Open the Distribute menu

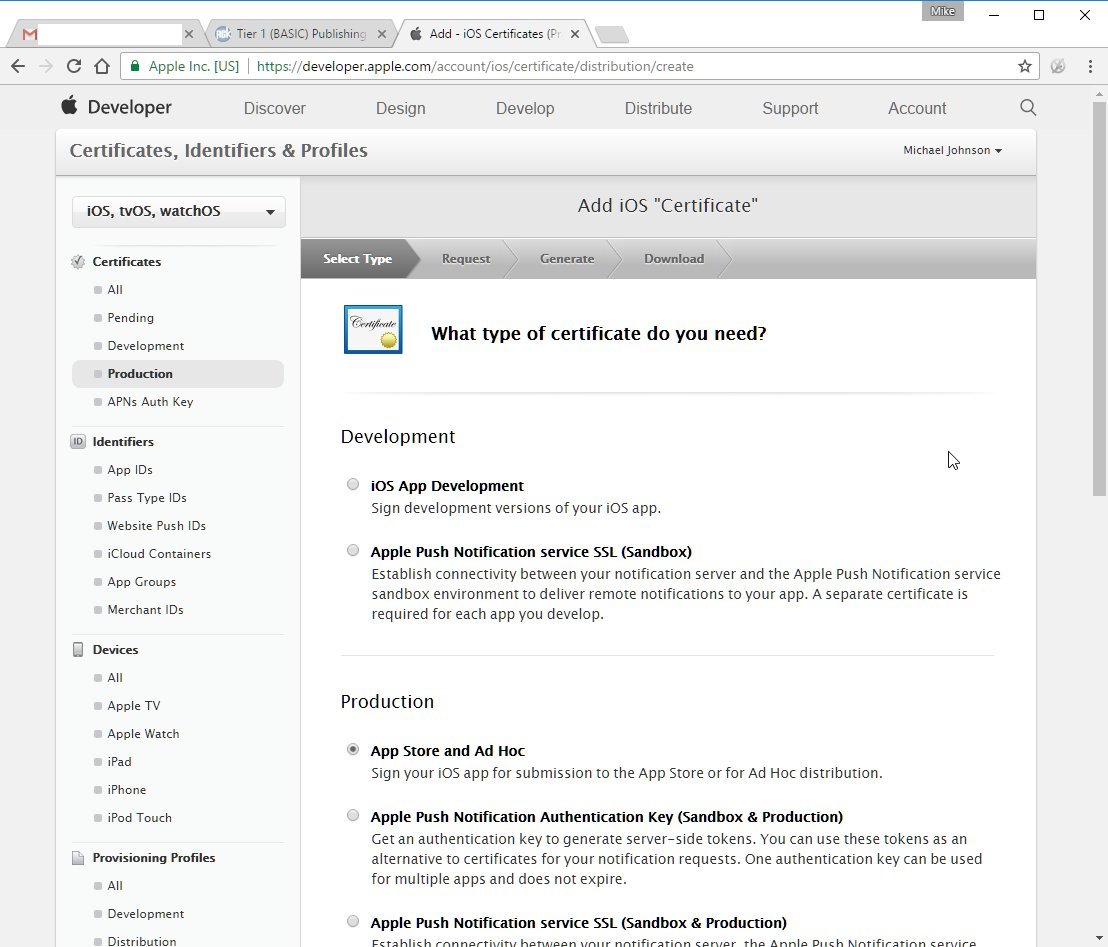pyautogui.click(x=658, y=108)
